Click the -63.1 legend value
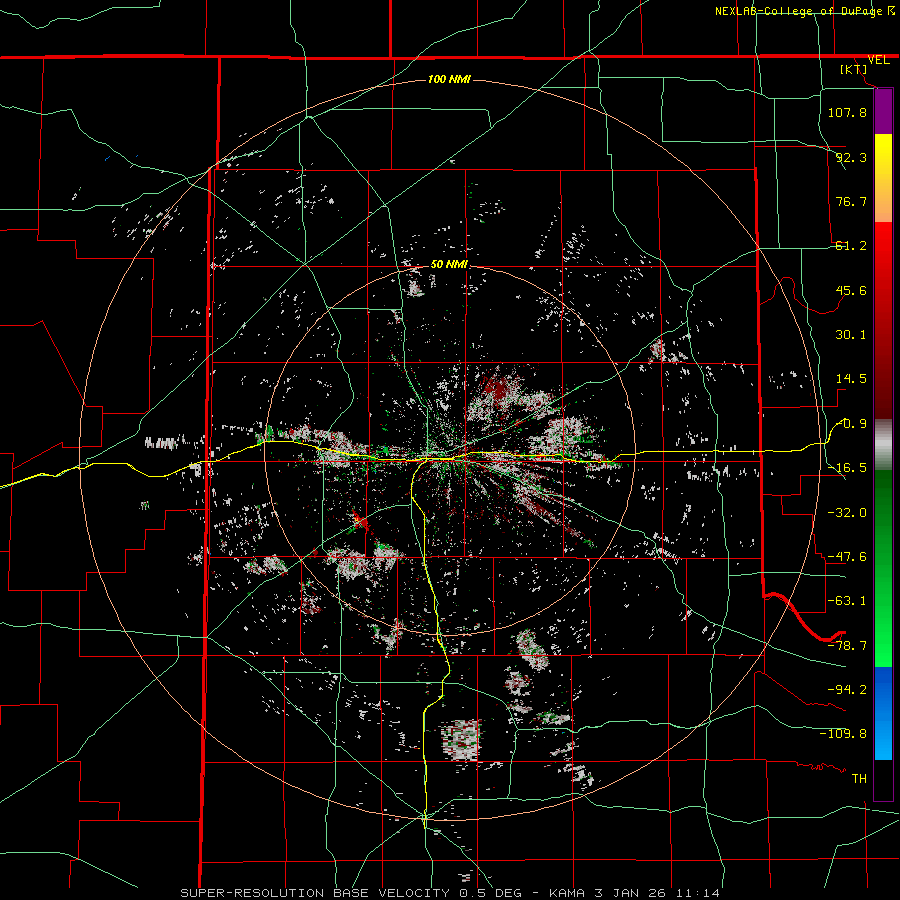 tap(847, 601)
